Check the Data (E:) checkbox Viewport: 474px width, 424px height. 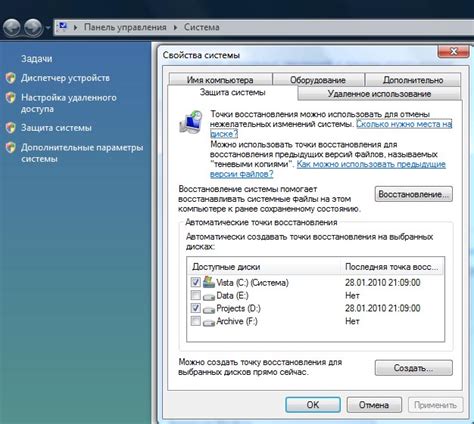[196, 295]
